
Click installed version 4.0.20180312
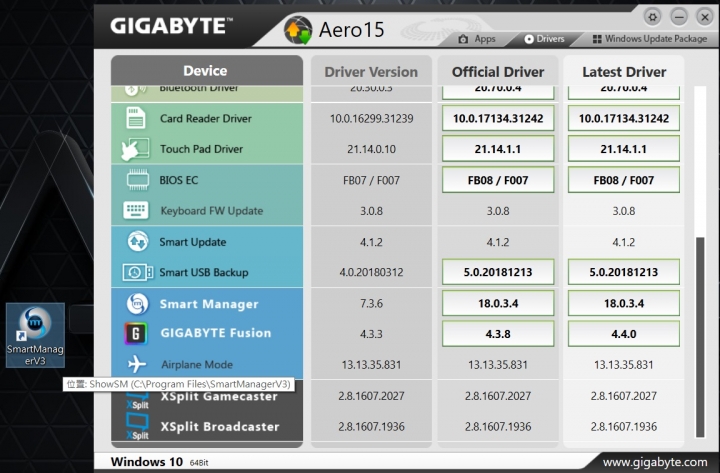click(371, 272)
